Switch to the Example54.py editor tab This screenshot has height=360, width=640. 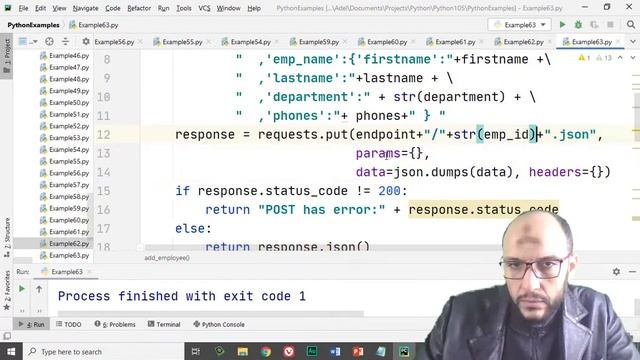pyautogui.click(x=250, y=42)
